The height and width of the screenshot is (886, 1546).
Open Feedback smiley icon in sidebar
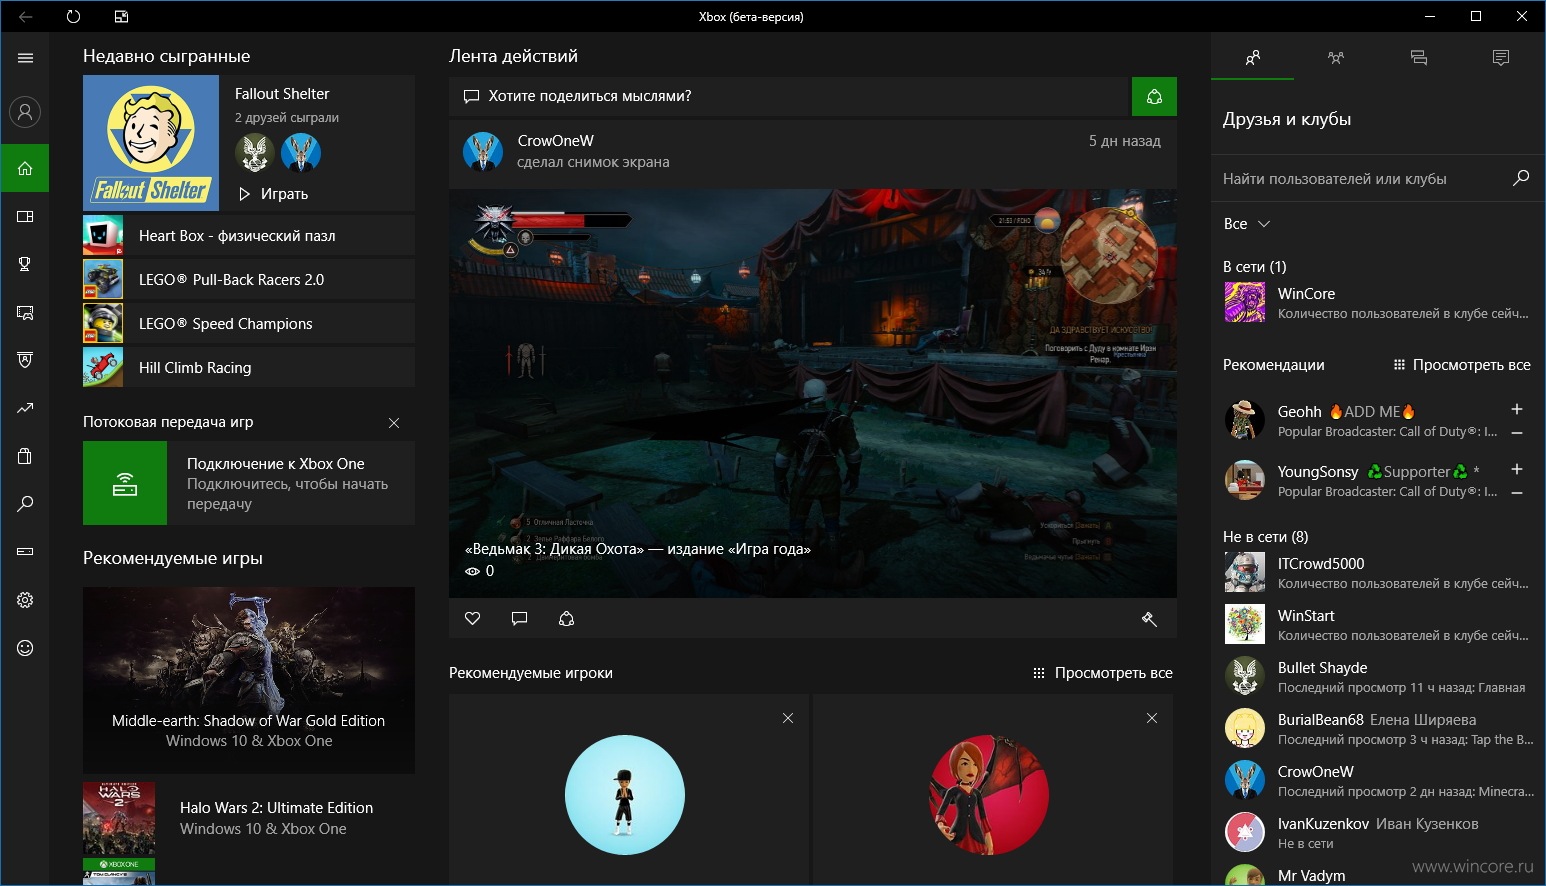[25, 648]
